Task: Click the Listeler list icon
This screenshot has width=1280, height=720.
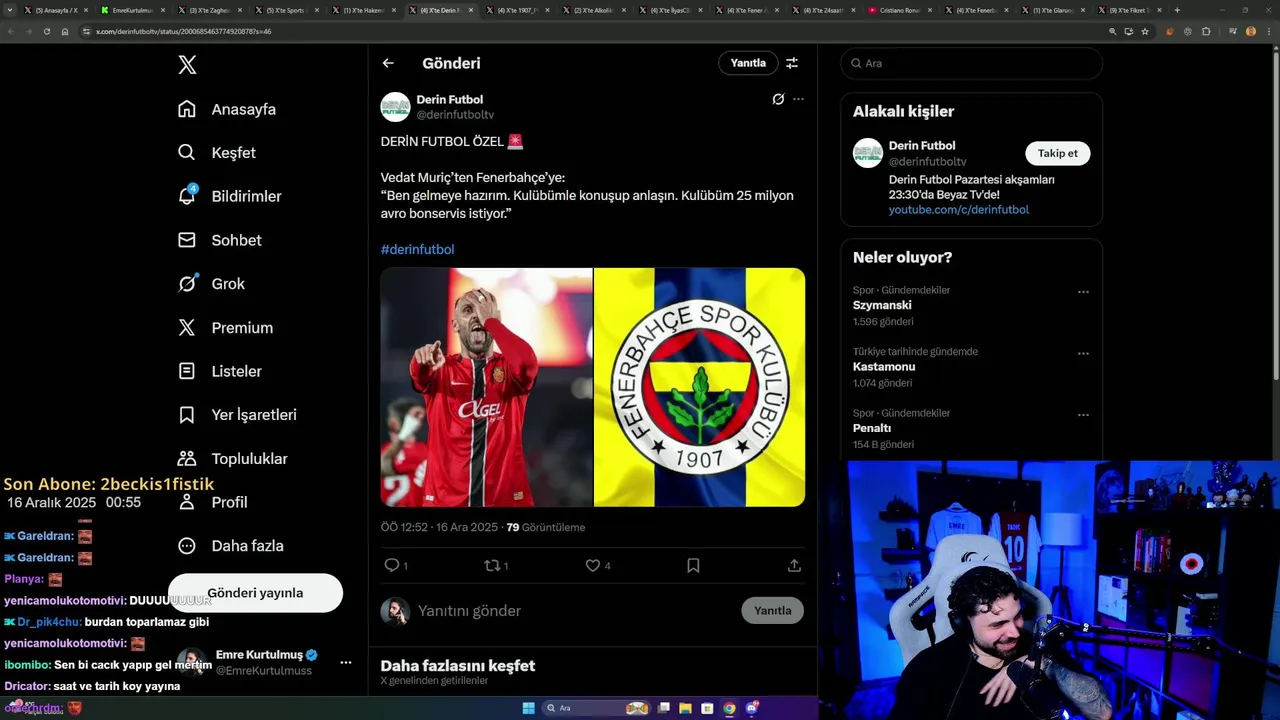Action: pos(187,371)
